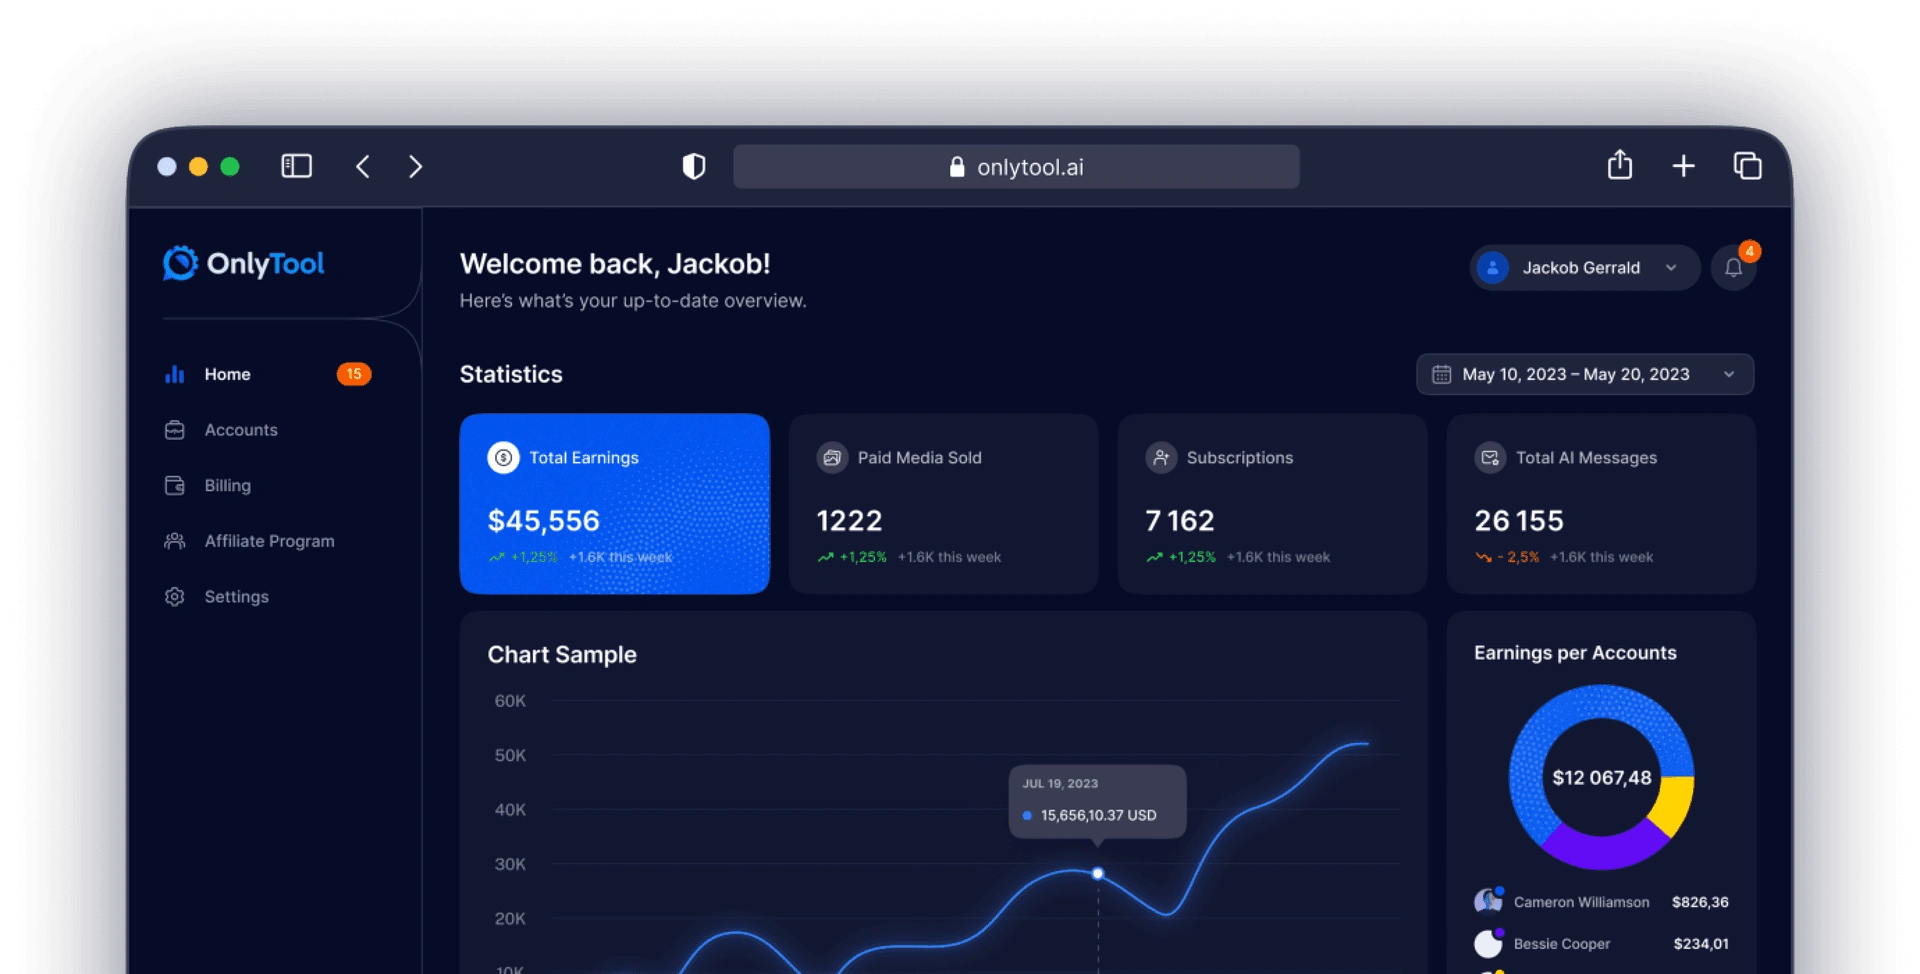Image resolution: width=1920 pixels, height=974 pixels.
Task: Click Jackob Gerrald's avatar icon
Action: [x=1492, y=268]
